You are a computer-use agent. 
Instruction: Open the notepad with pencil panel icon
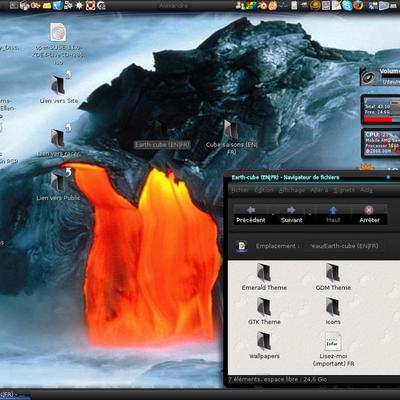click(337, 5)
